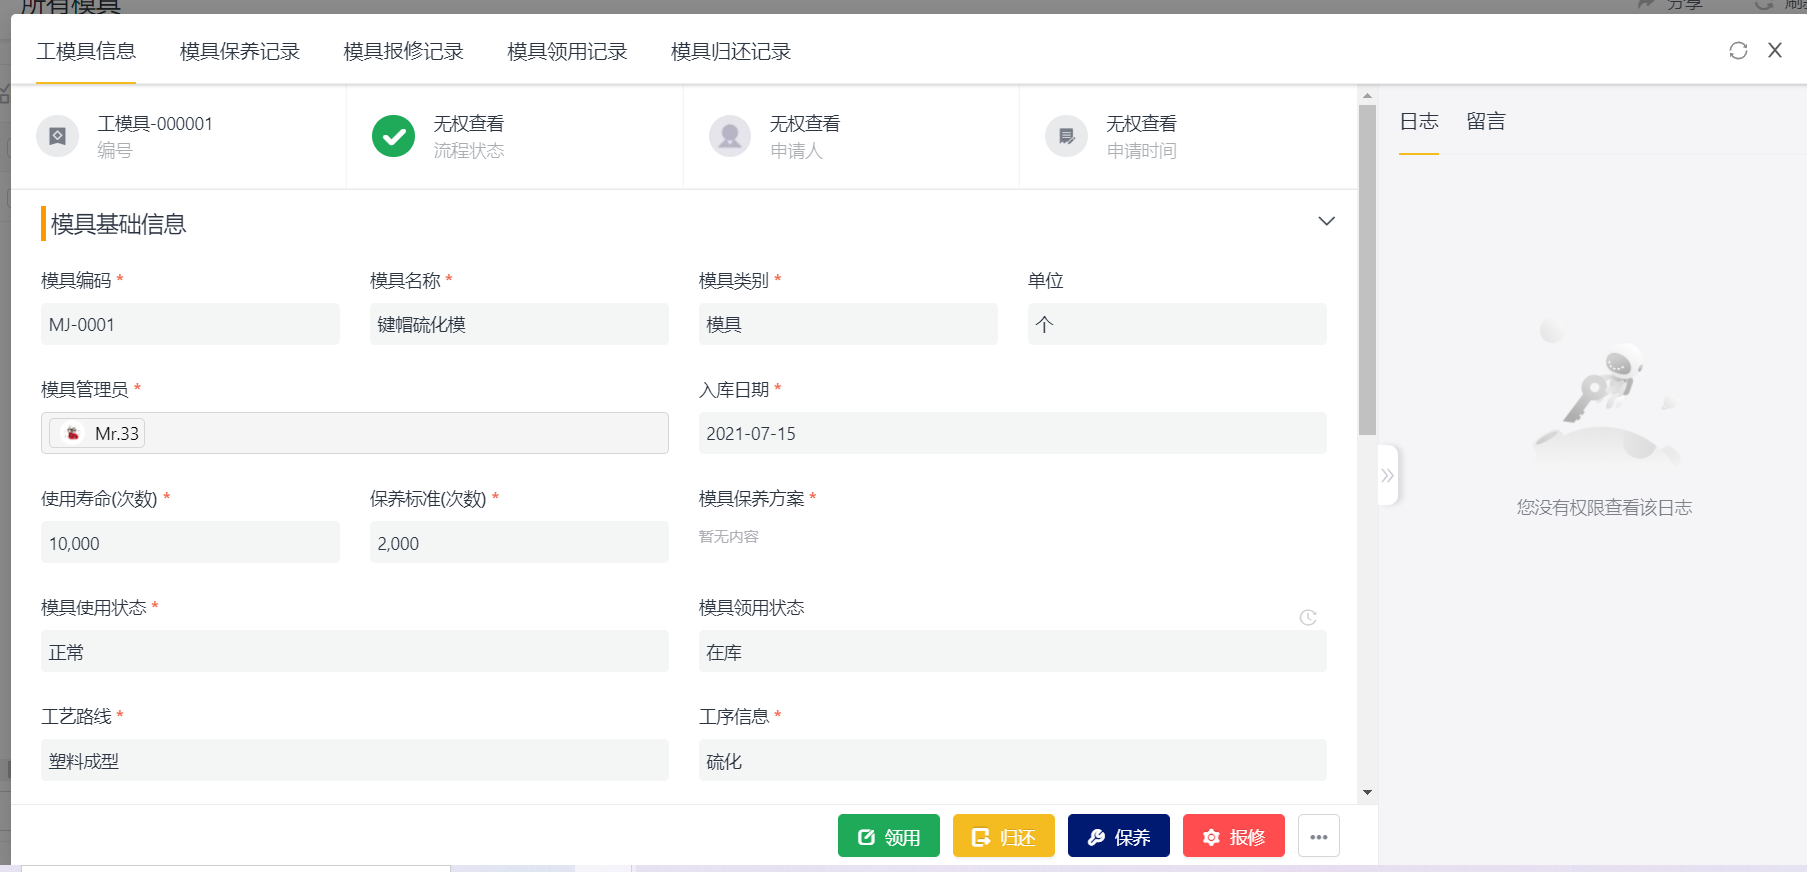
Task: Switch to the 留言 tab
Action: (1485, 122)
